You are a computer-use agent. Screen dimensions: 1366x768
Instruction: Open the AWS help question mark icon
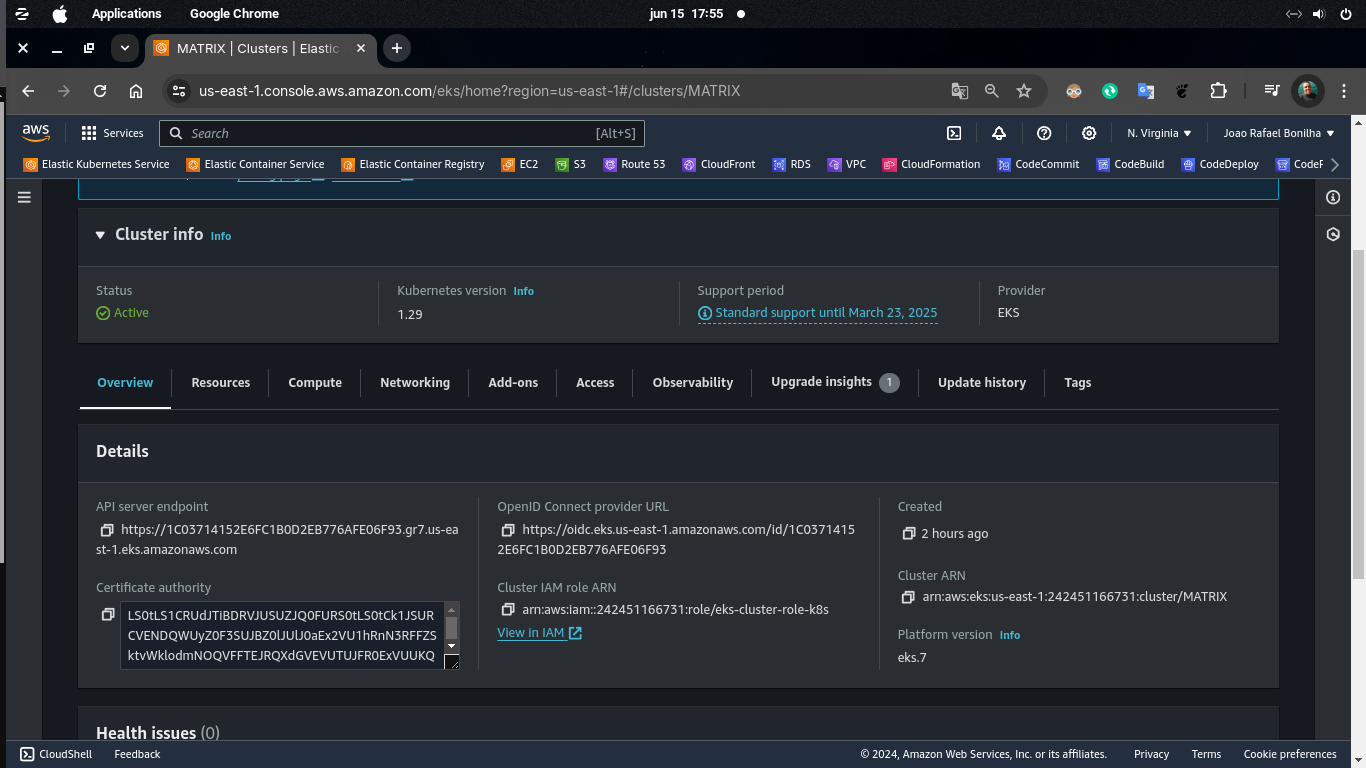(x=1044, y=133)
